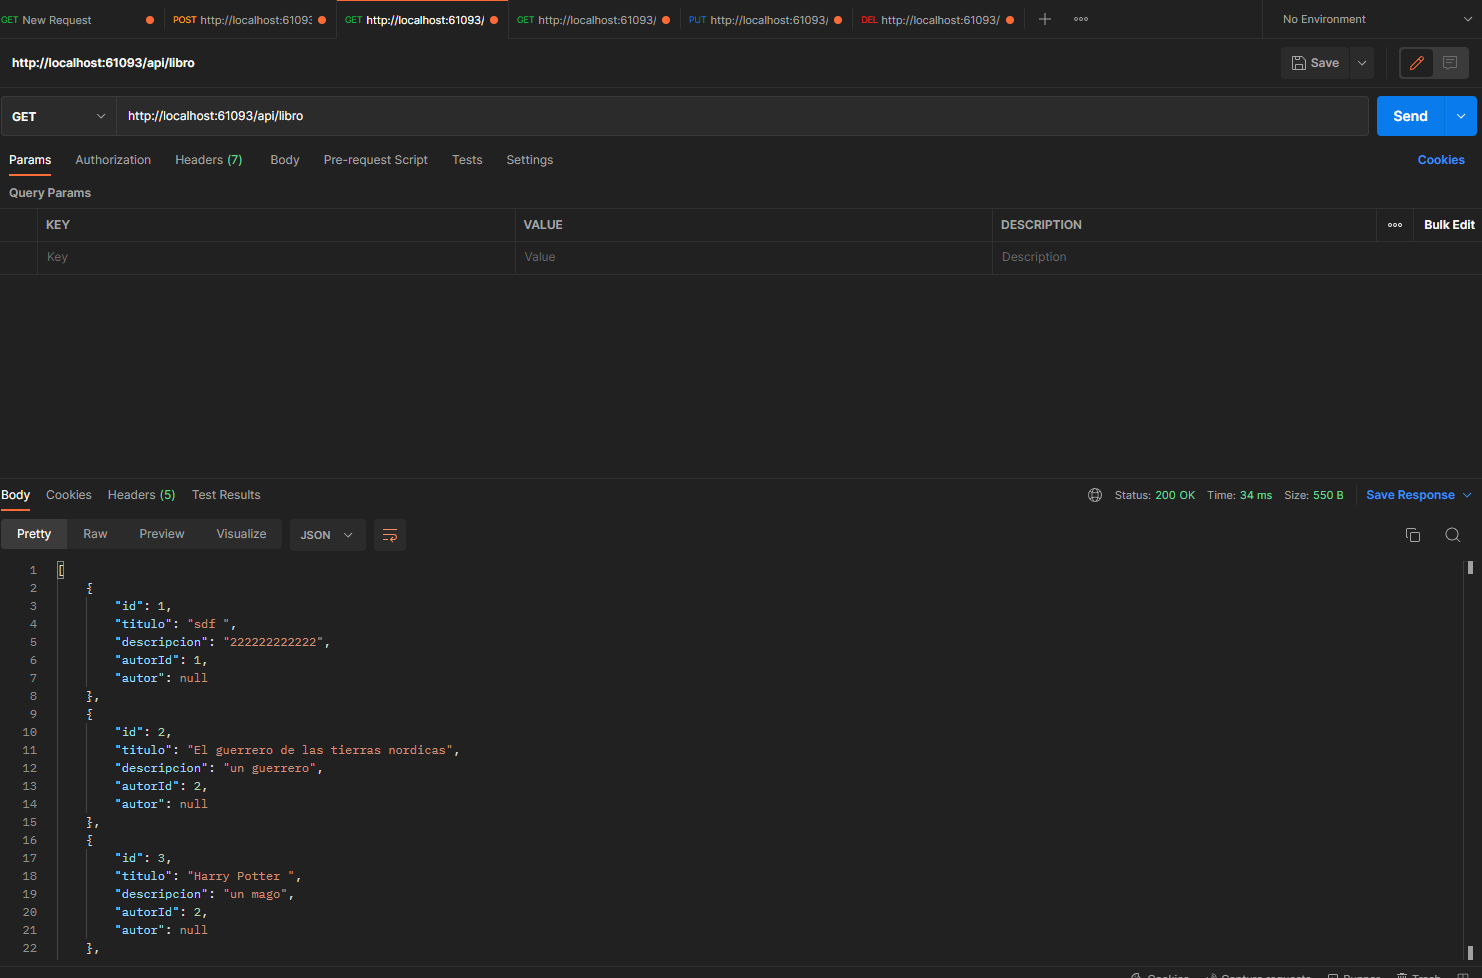Click the pencil edit icon near Save

(x=1416, y=63)
